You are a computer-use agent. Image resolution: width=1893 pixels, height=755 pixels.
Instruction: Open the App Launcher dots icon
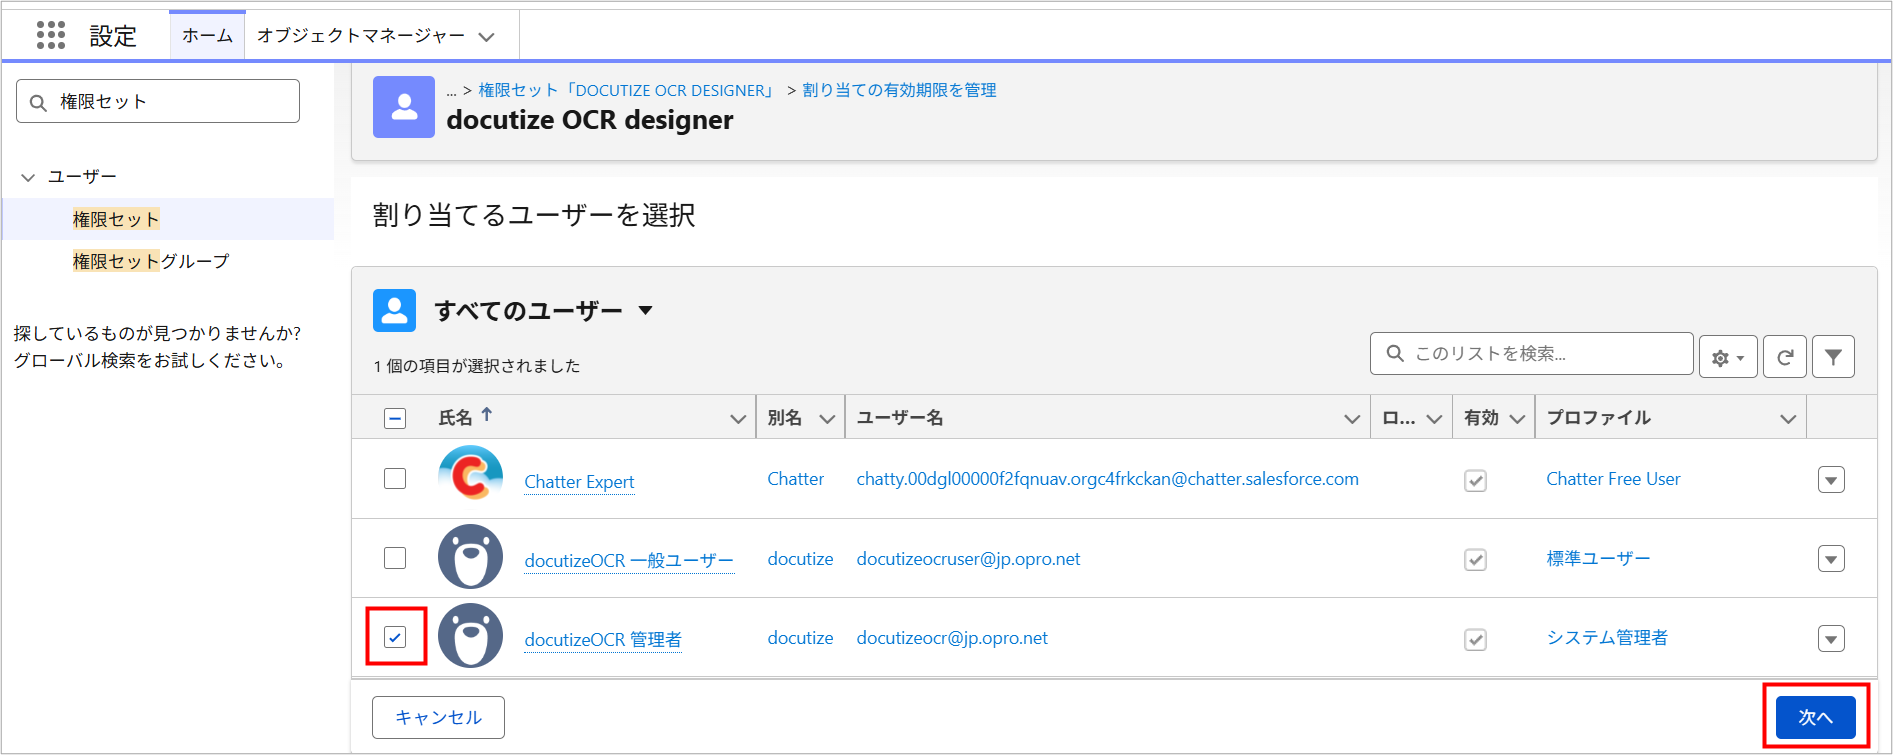point(50,35)
